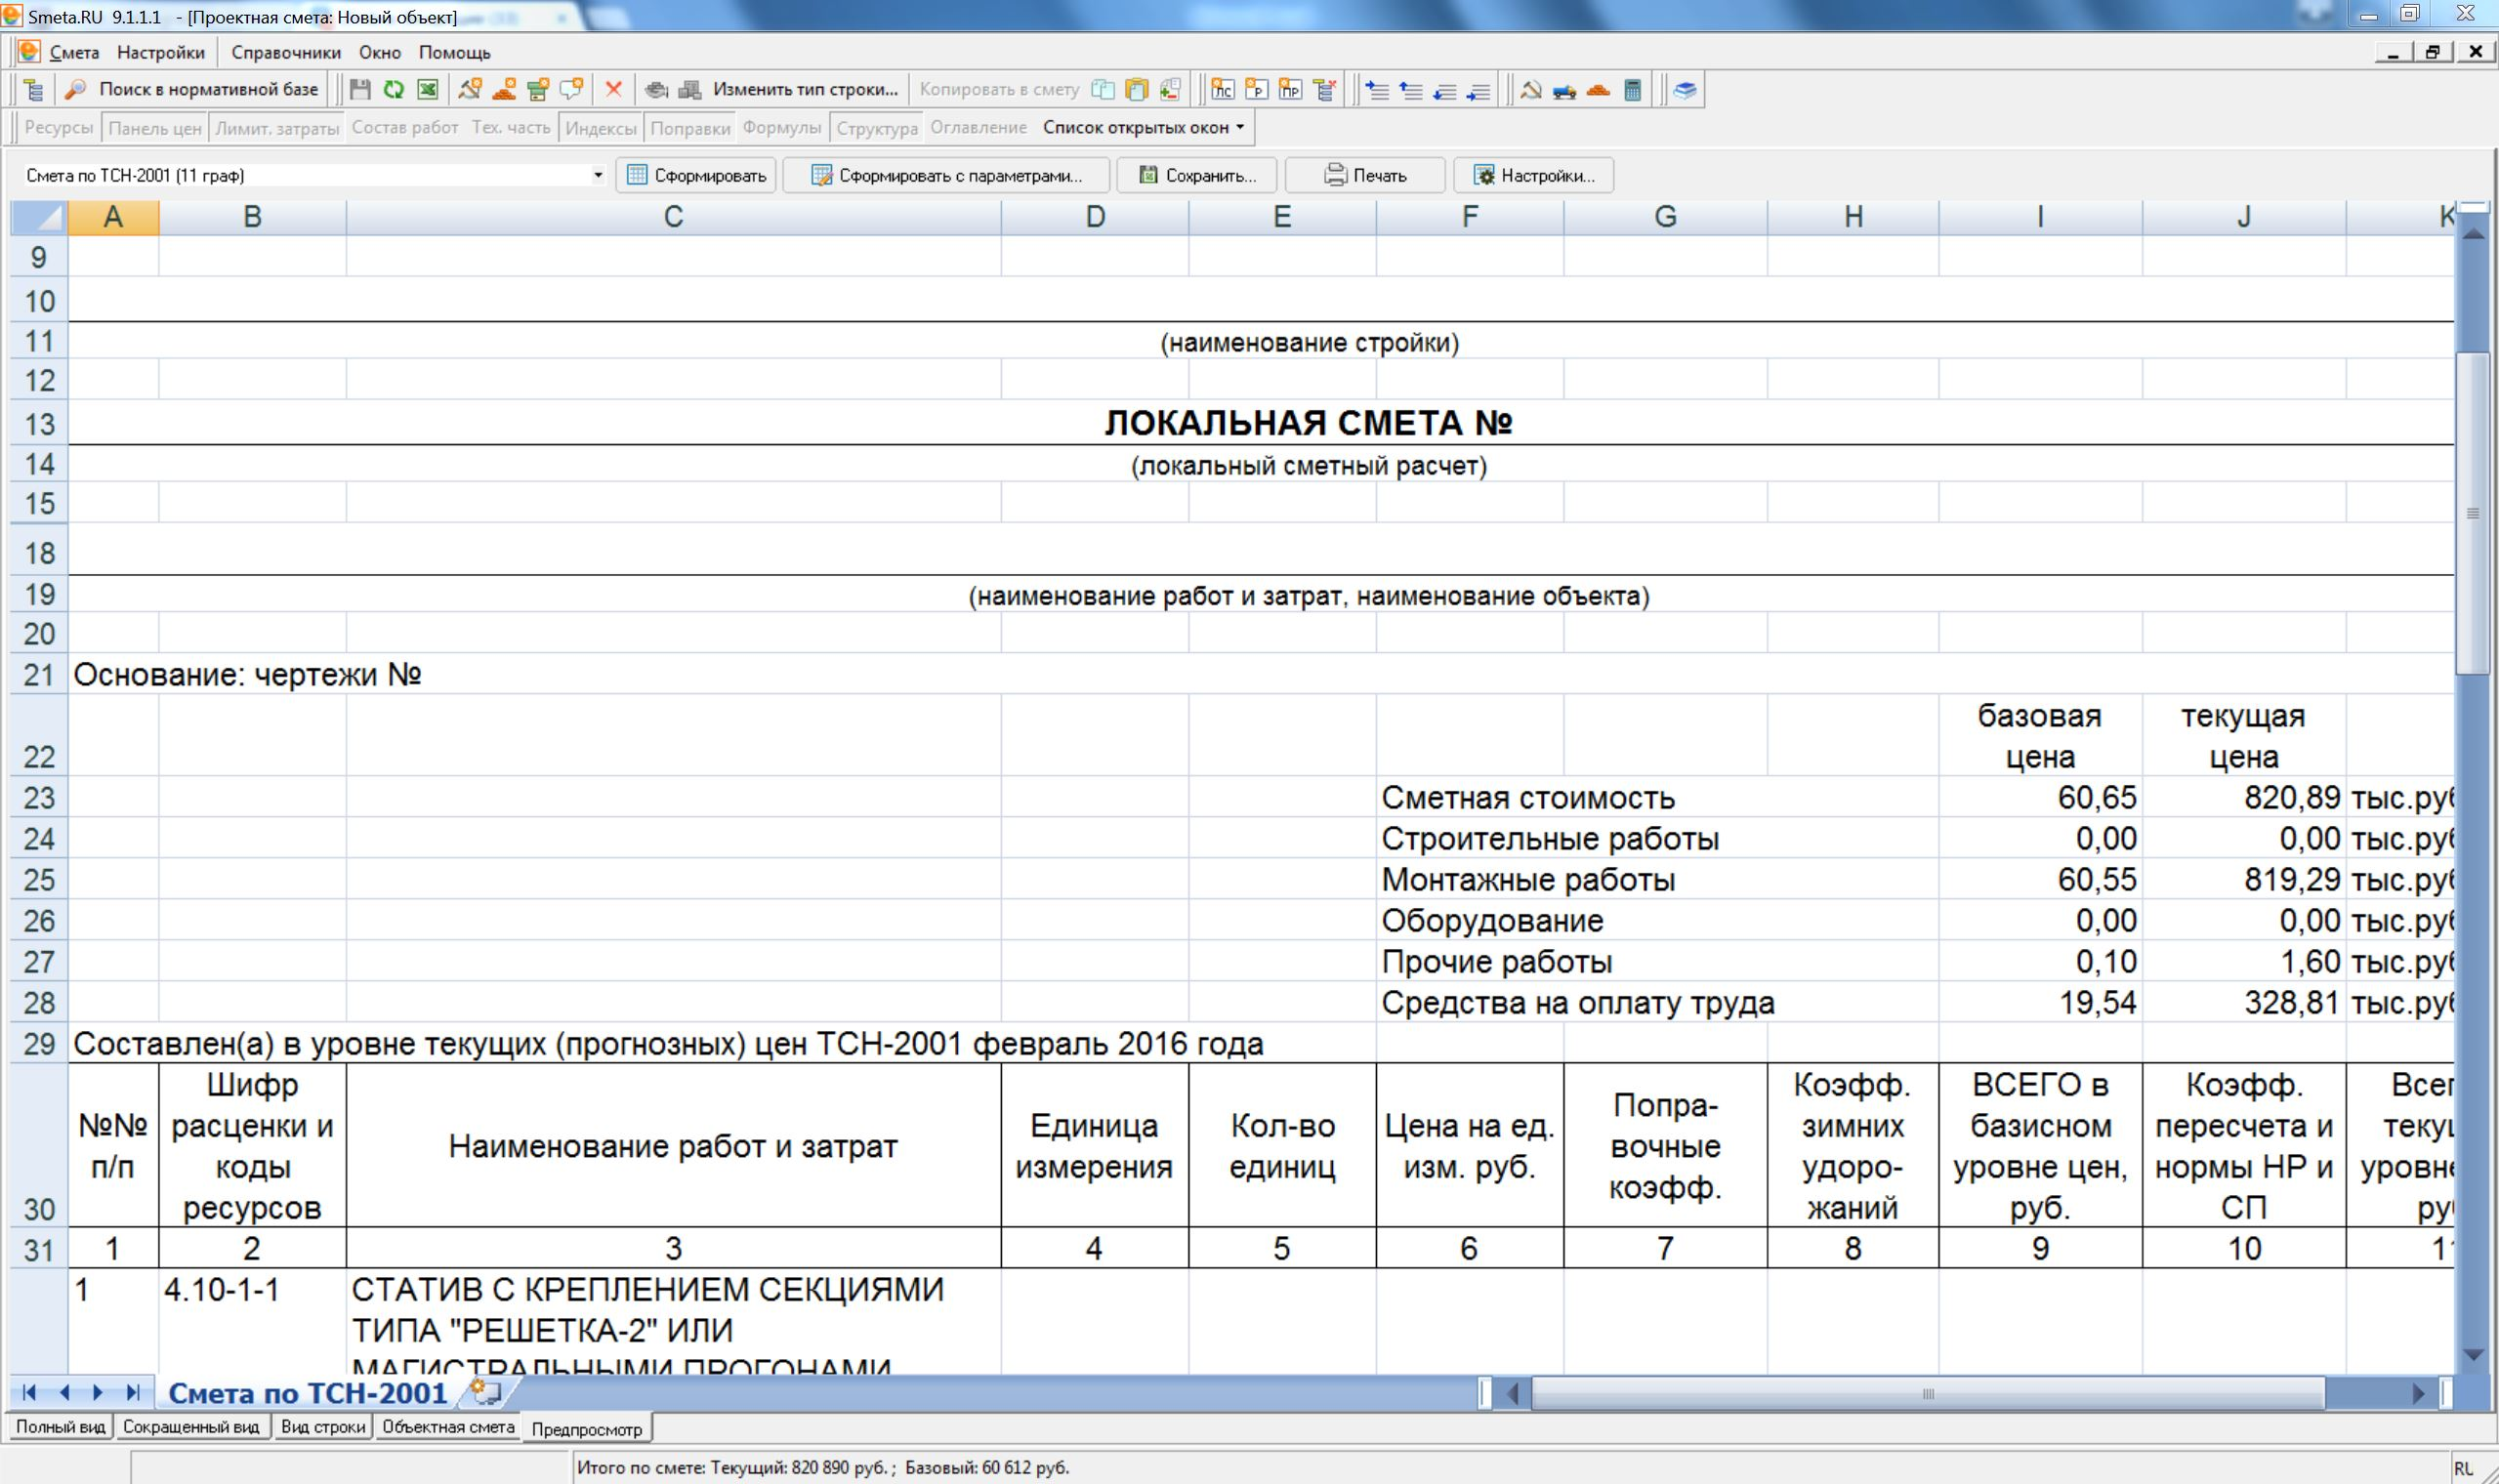Click the move row down arrow icon
Screen dimensions: 2499x1484
1445,90
